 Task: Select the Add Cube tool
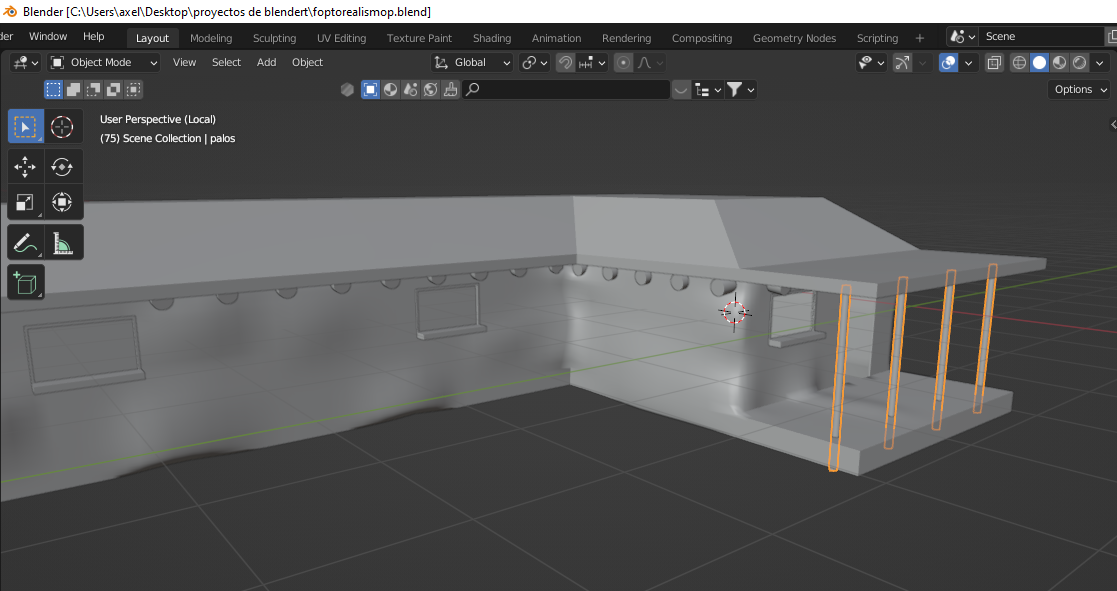(x=25, y=282)
